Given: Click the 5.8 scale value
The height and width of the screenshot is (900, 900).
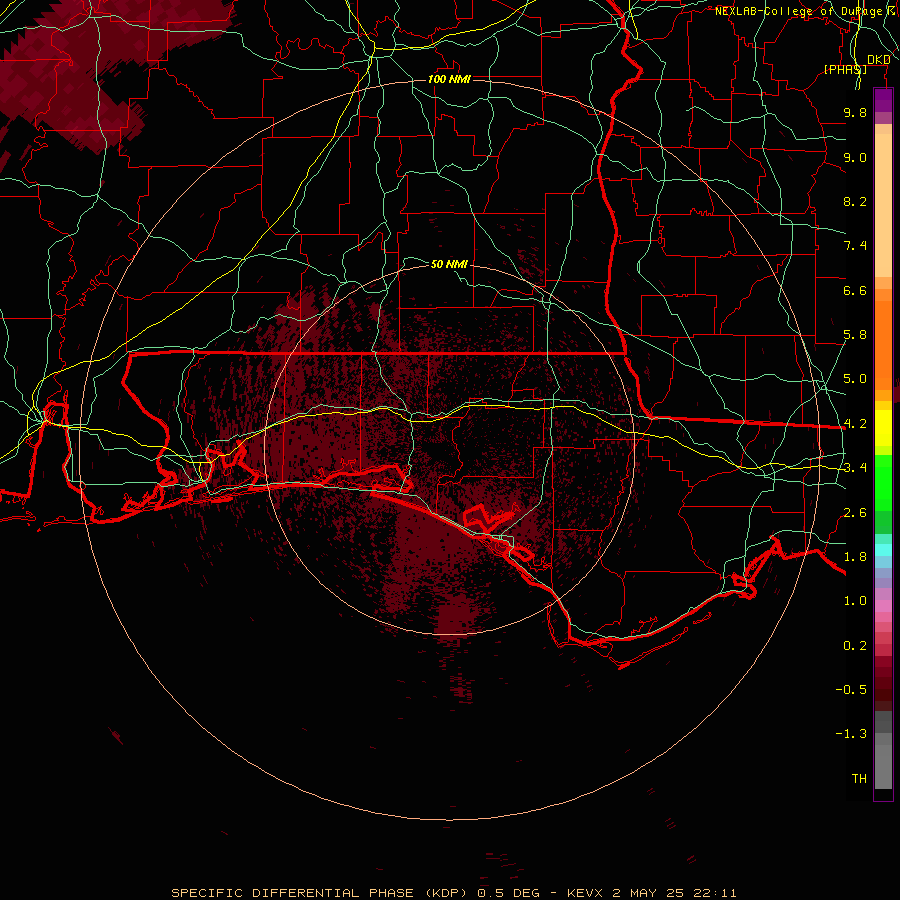Looking at the screenshot, I should click(855, 335).
